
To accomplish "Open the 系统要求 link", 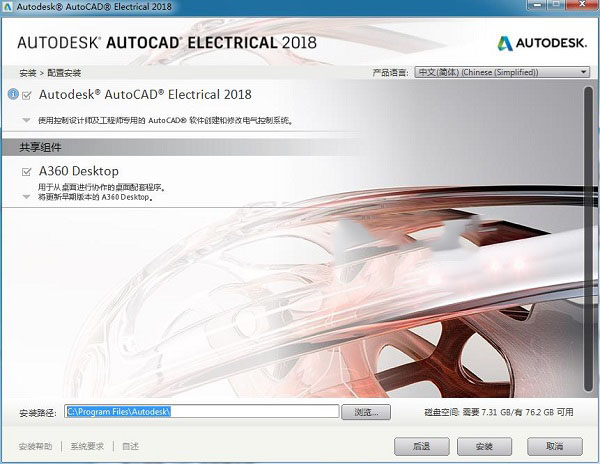I will [87, 445].
